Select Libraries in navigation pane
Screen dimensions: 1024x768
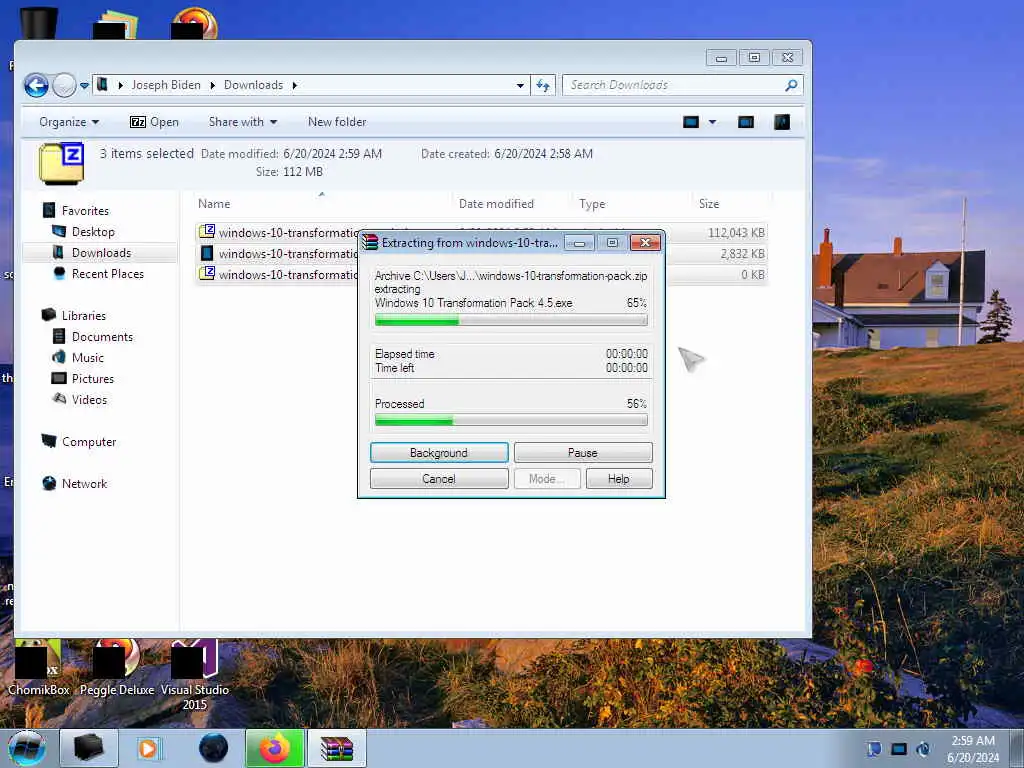point(84,315)
